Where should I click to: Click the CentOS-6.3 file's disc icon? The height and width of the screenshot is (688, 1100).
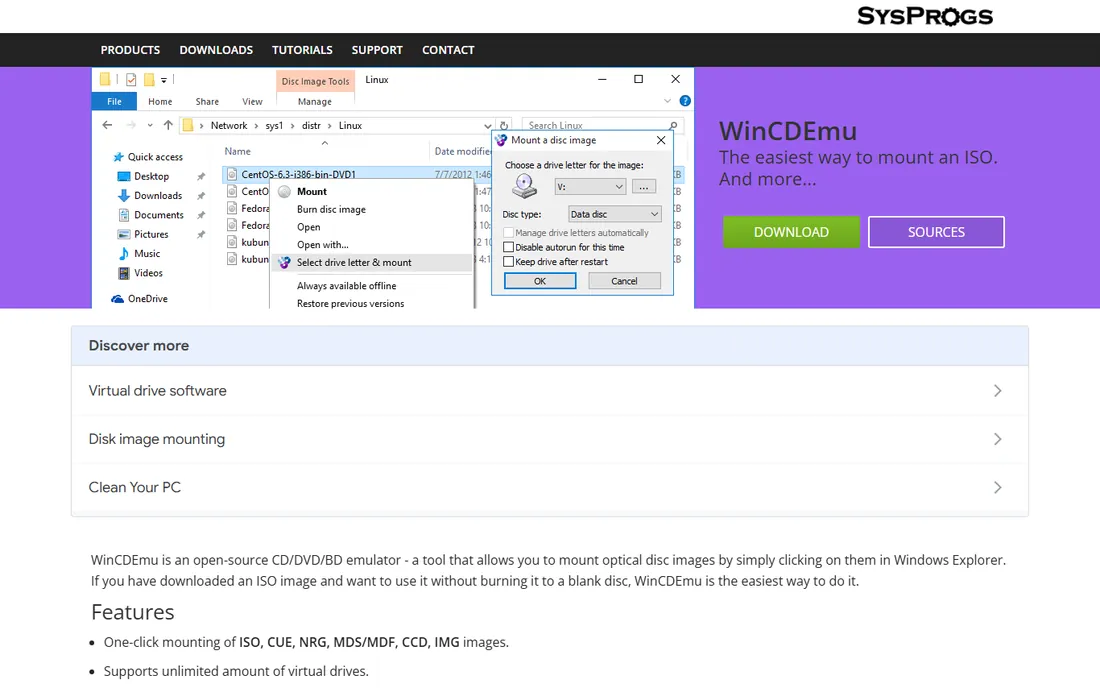click(232, 174)
